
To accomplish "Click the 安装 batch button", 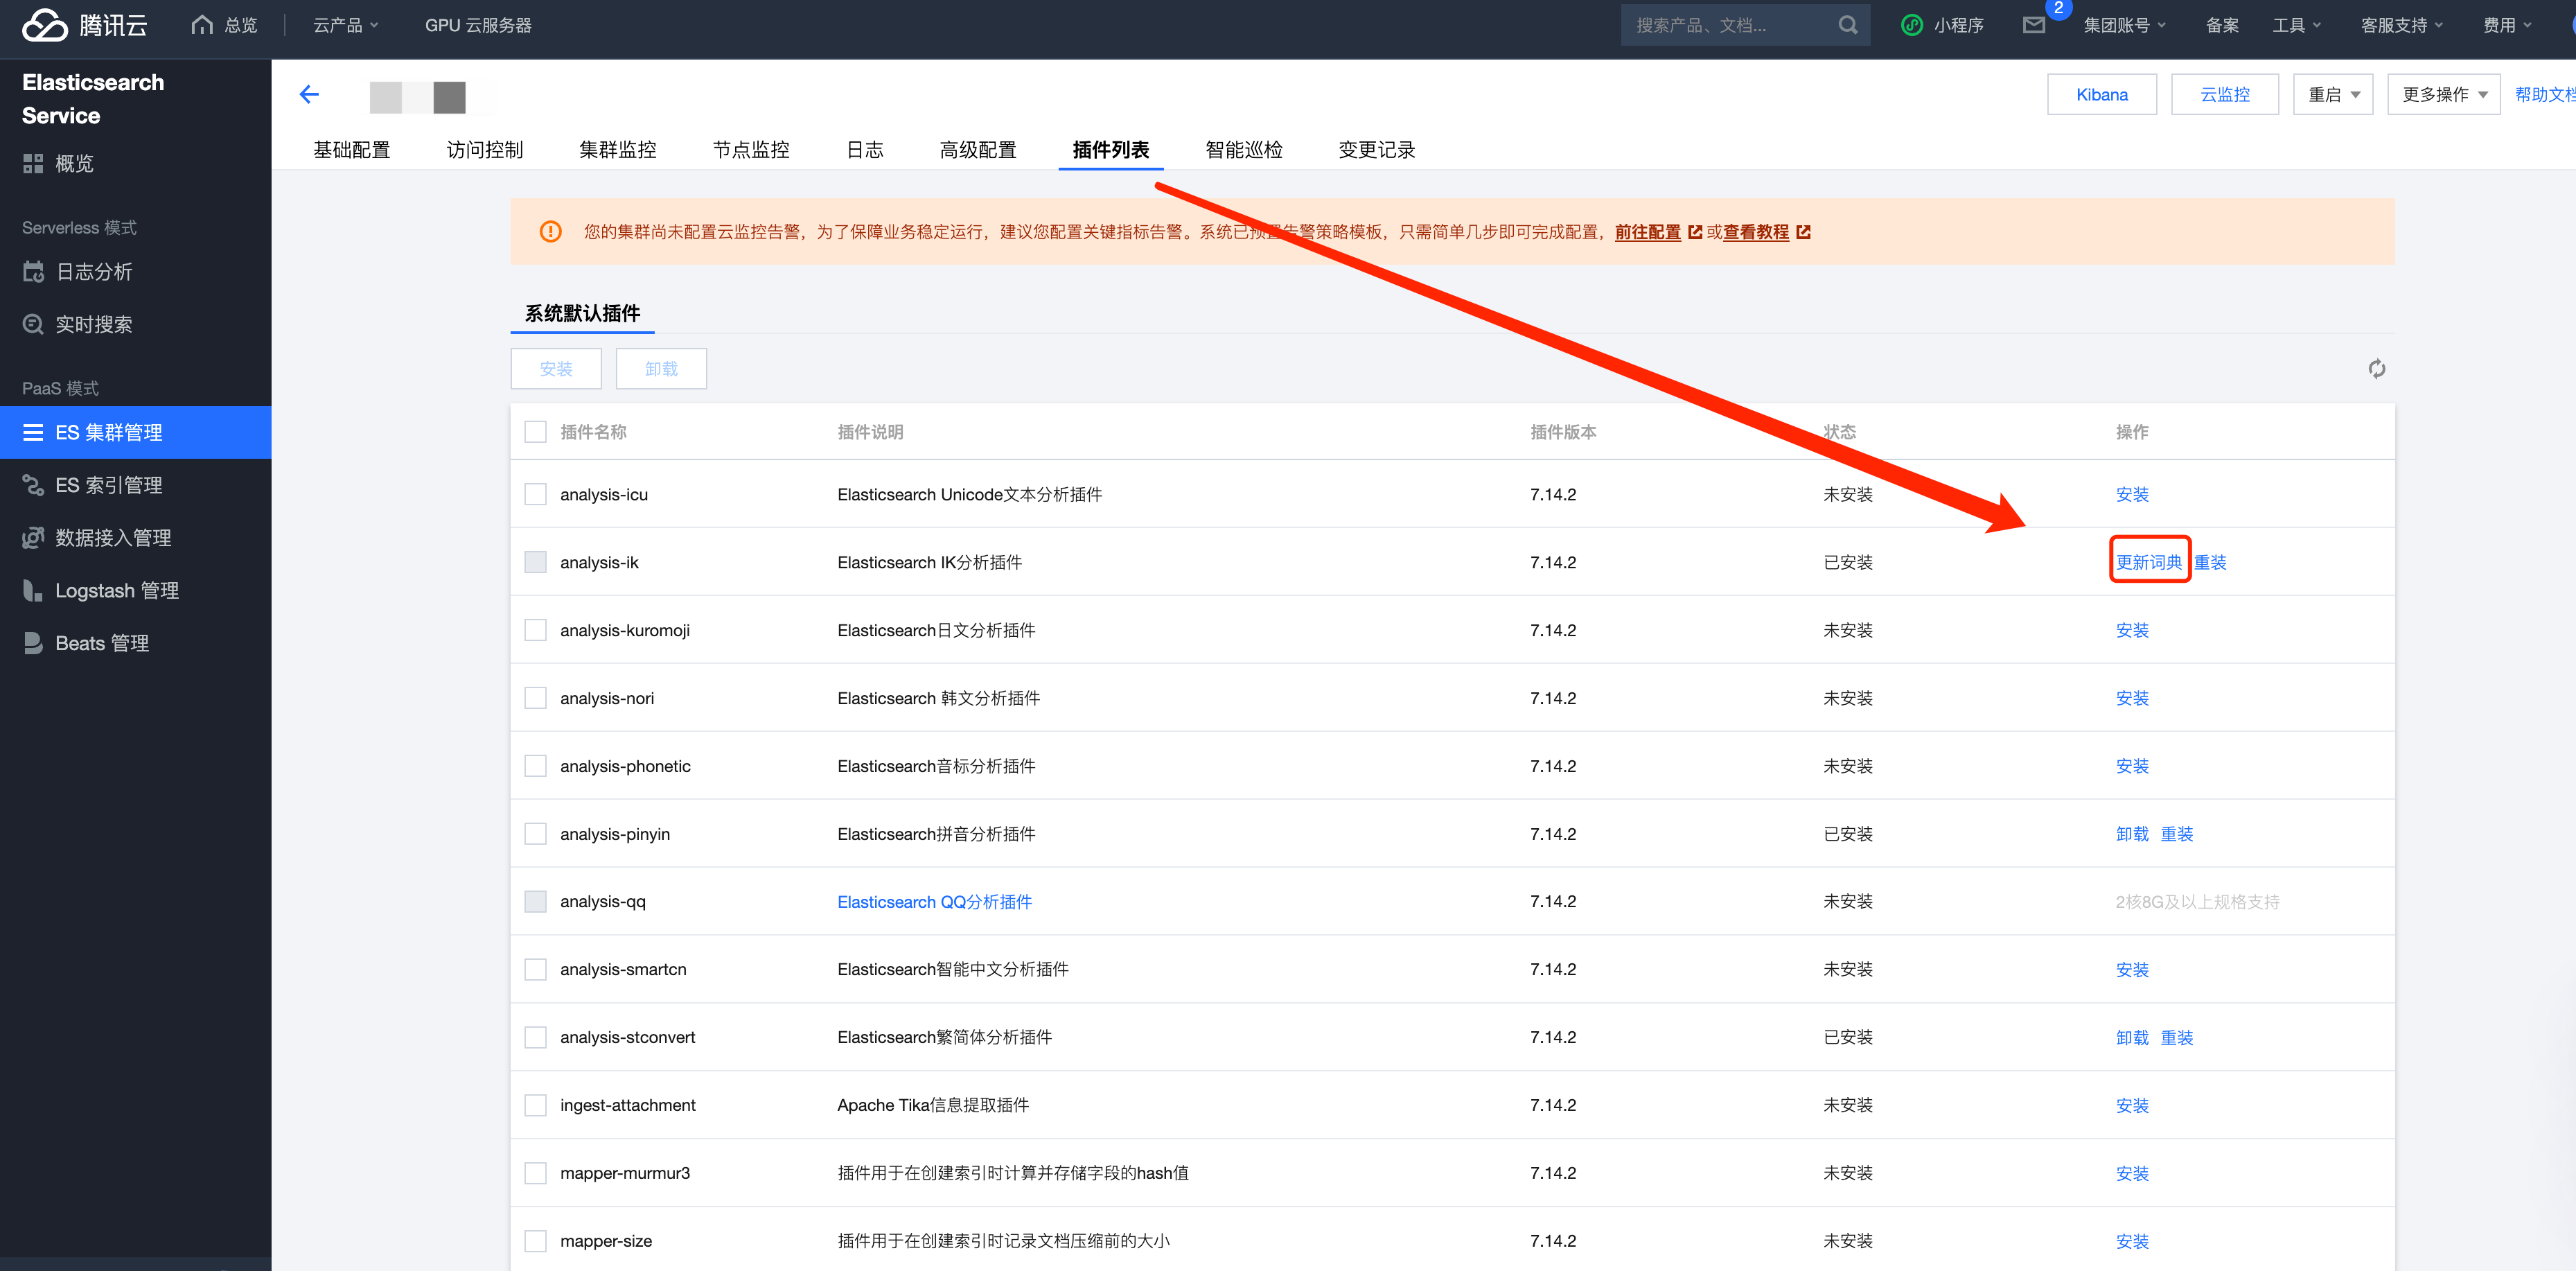I will pos(556,369).
